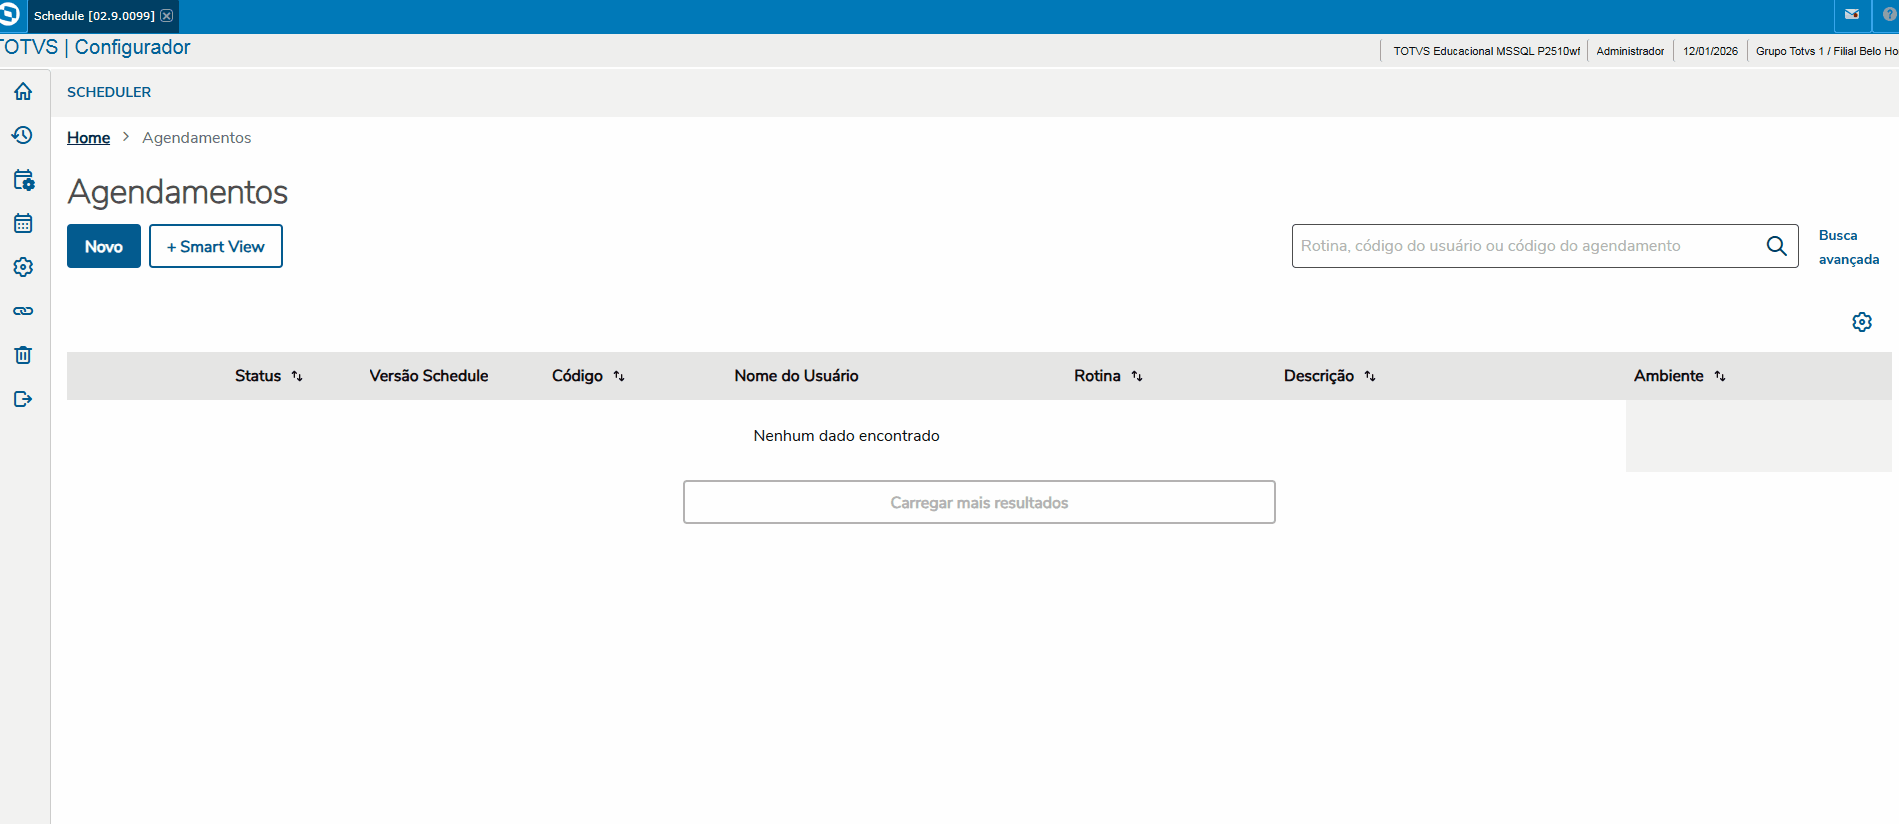This screenshot has width=1899, height=824.
Task: Open the history clock icon in the sidebar
Action: [x=23, y=135]
